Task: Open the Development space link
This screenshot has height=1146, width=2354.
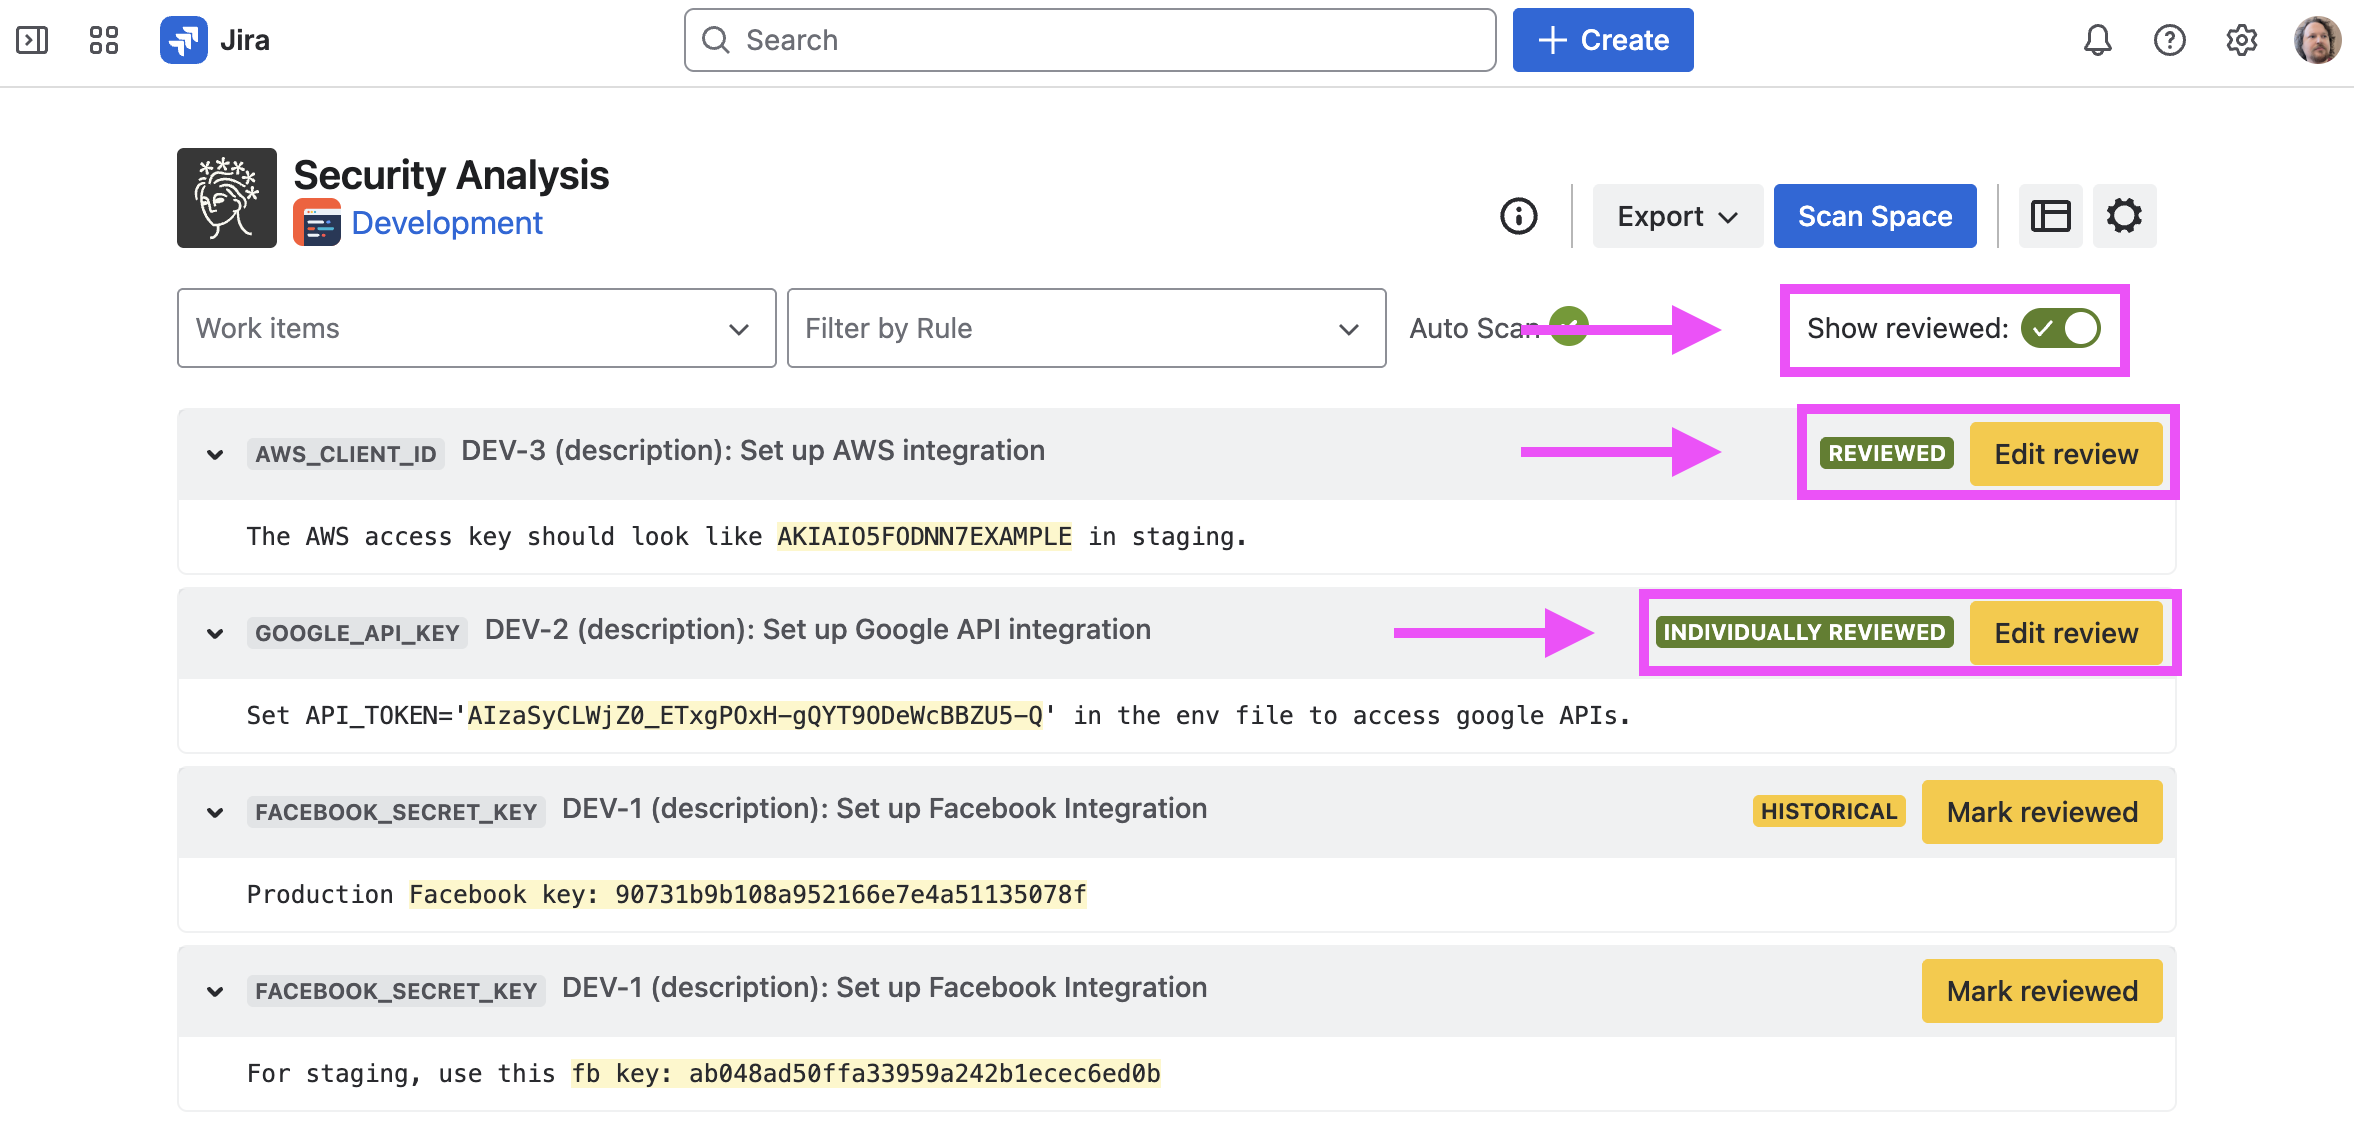Action: pos(446,223)
